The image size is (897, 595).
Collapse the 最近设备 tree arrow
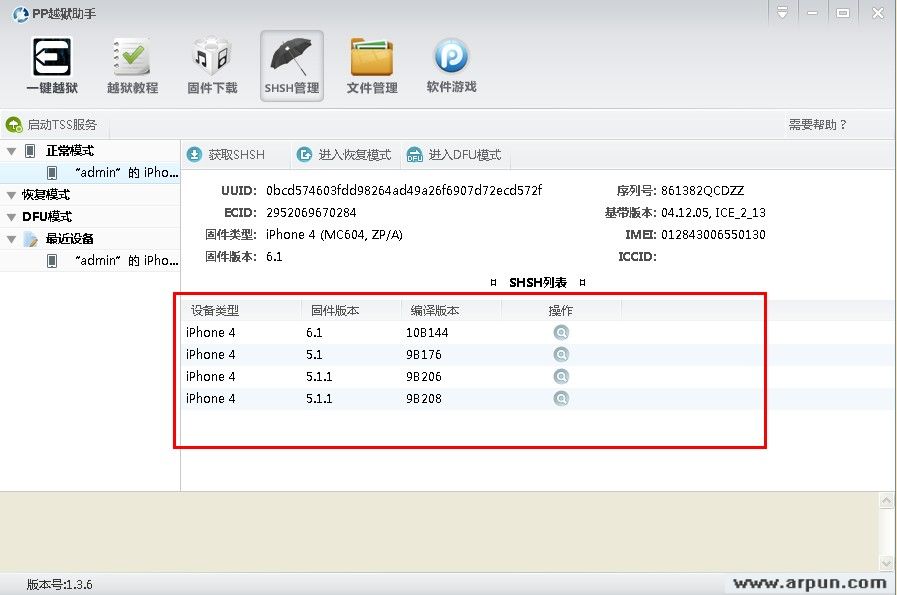[11, 239]
